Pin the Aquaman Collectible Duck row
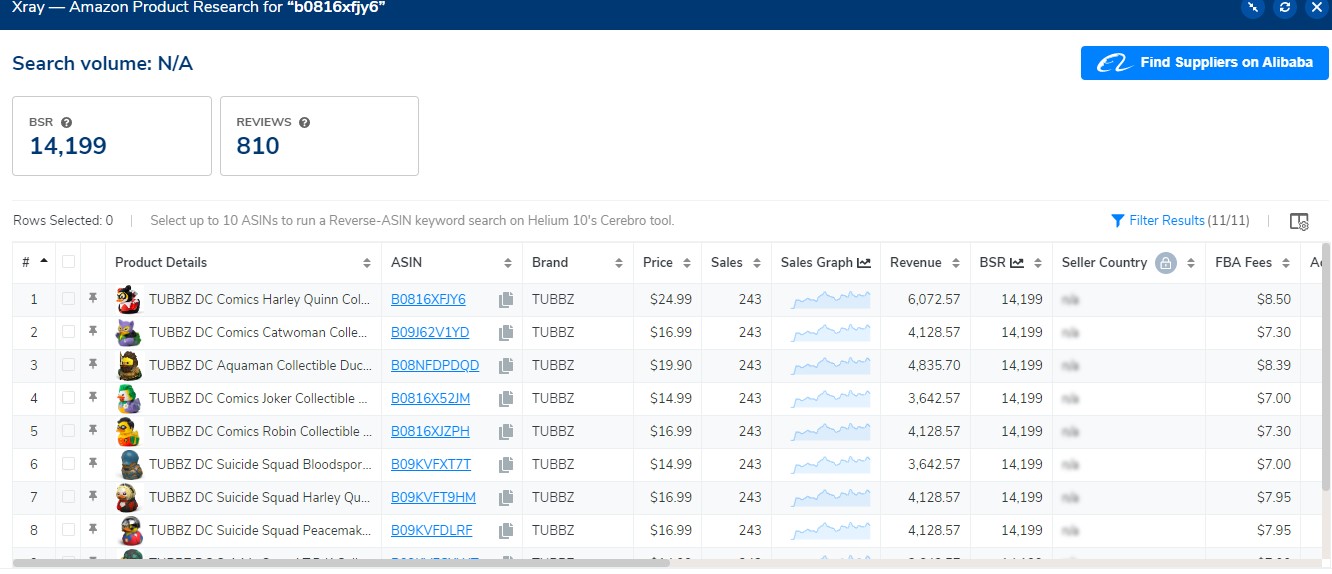1332x574 pixels. pyautogui.click(x=93, y=364)
